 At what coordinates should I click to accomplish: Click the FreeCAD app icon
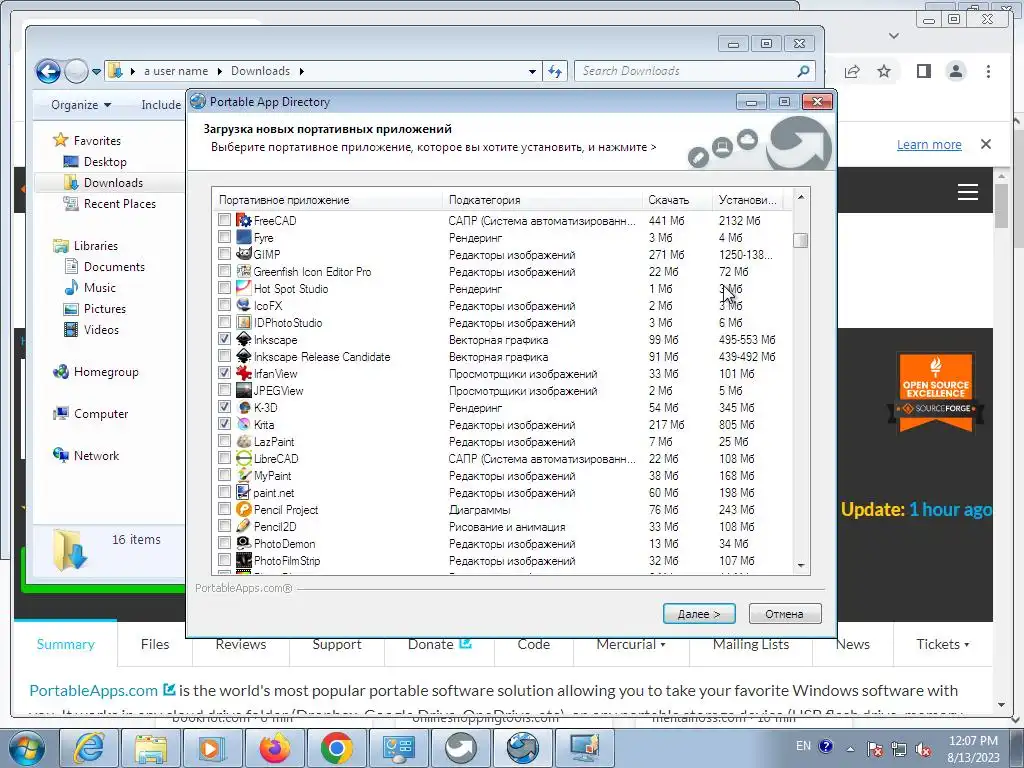click(x=244, y=221)
